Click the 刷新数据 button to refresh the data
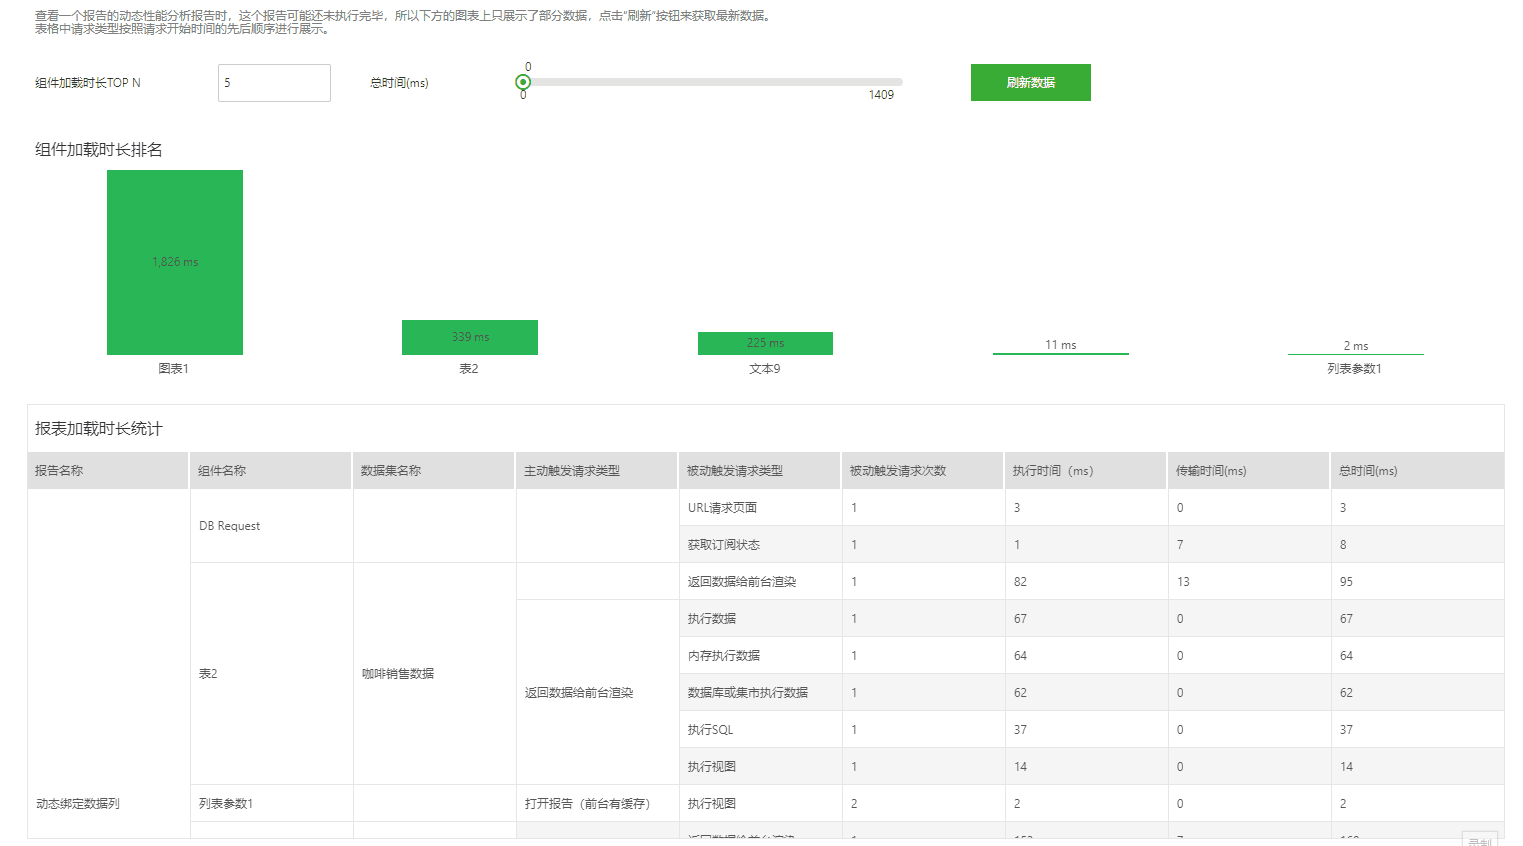The width and height of the screenshot is (1523, 846). (x=1030, y=82)
